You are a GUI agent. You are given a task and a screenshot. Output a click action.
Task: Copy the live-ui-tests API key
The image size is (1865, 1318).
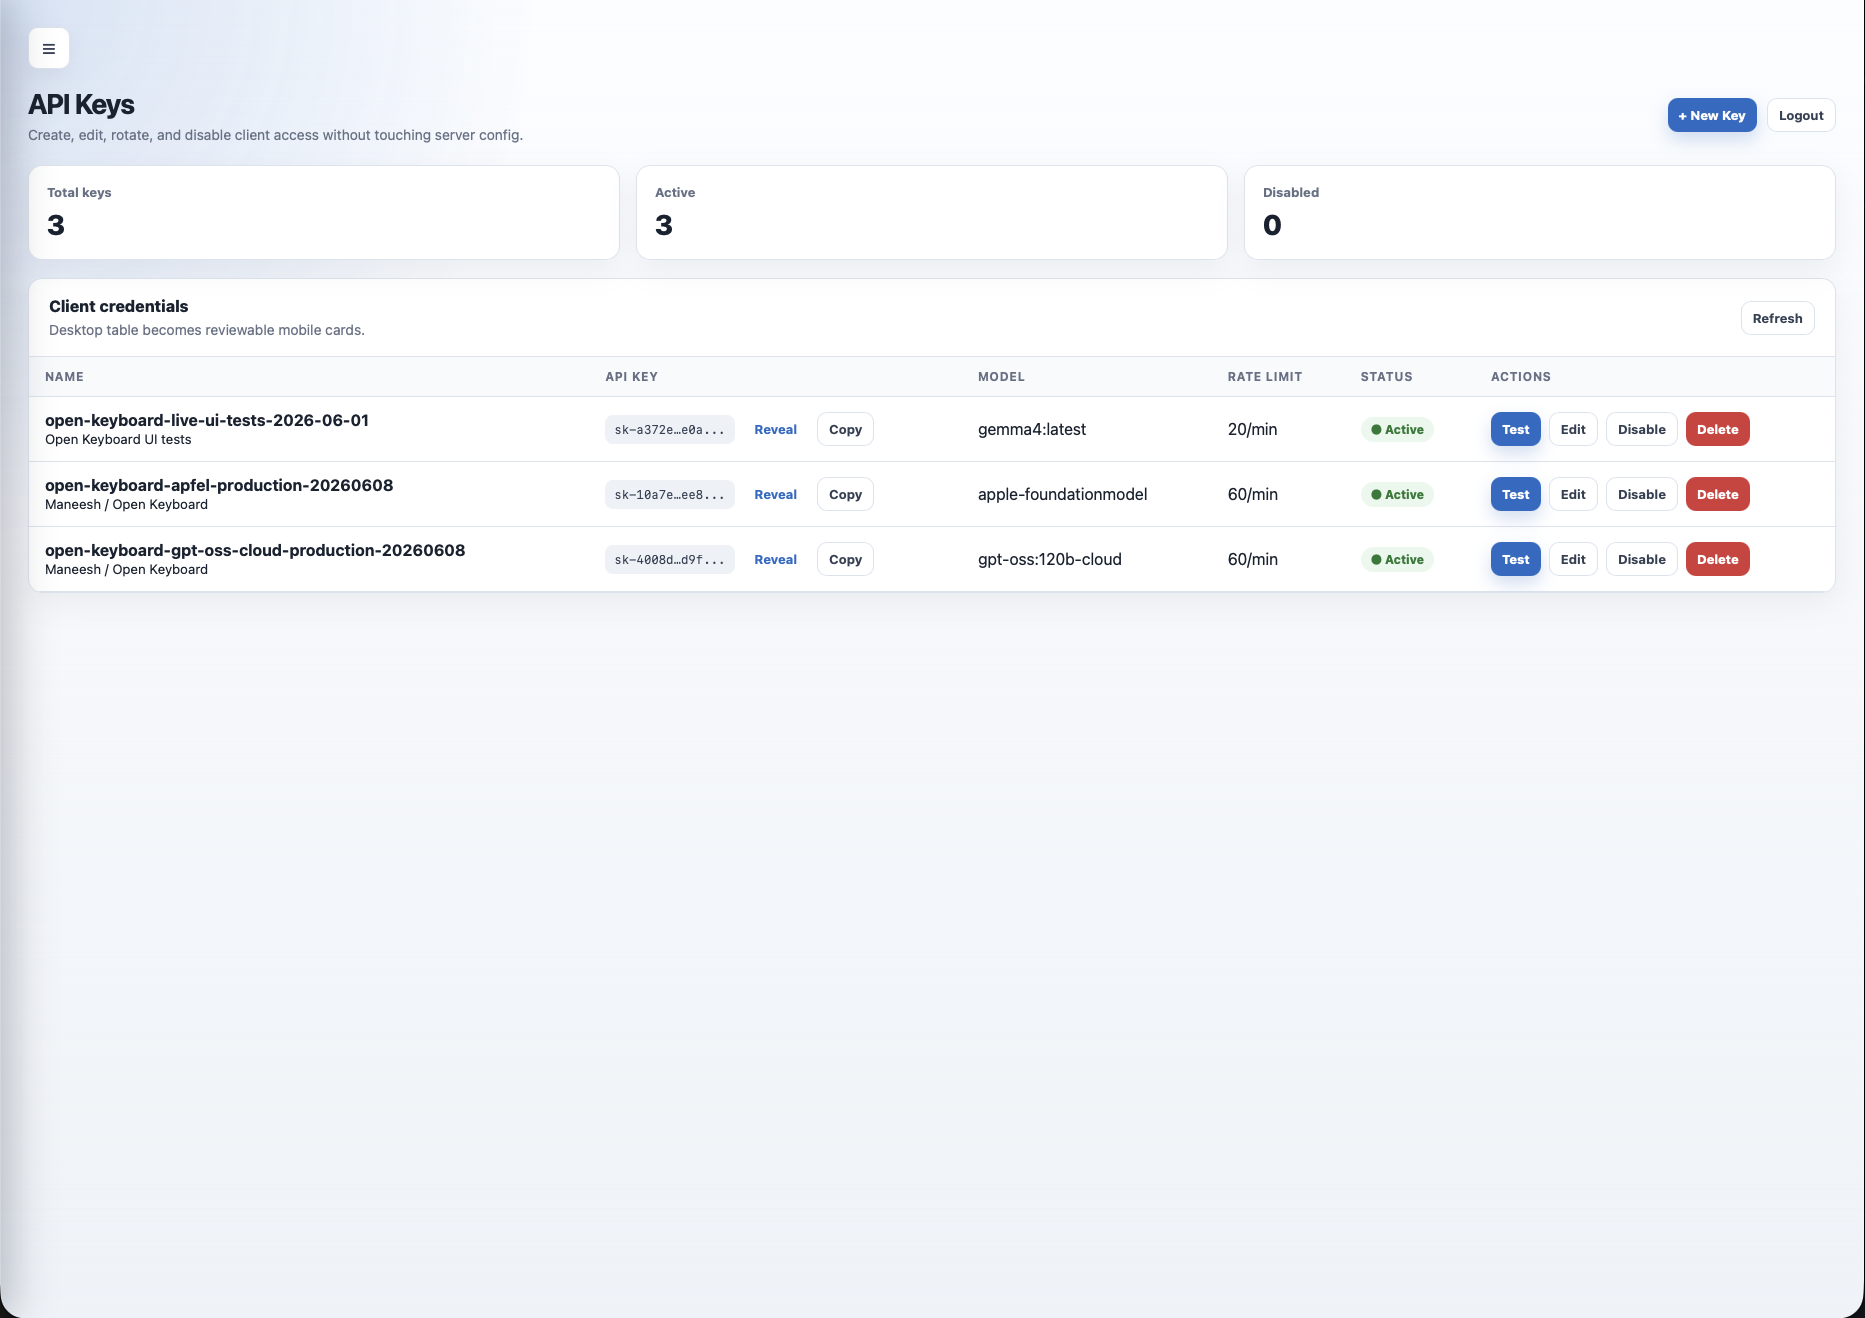pos(845,429)
